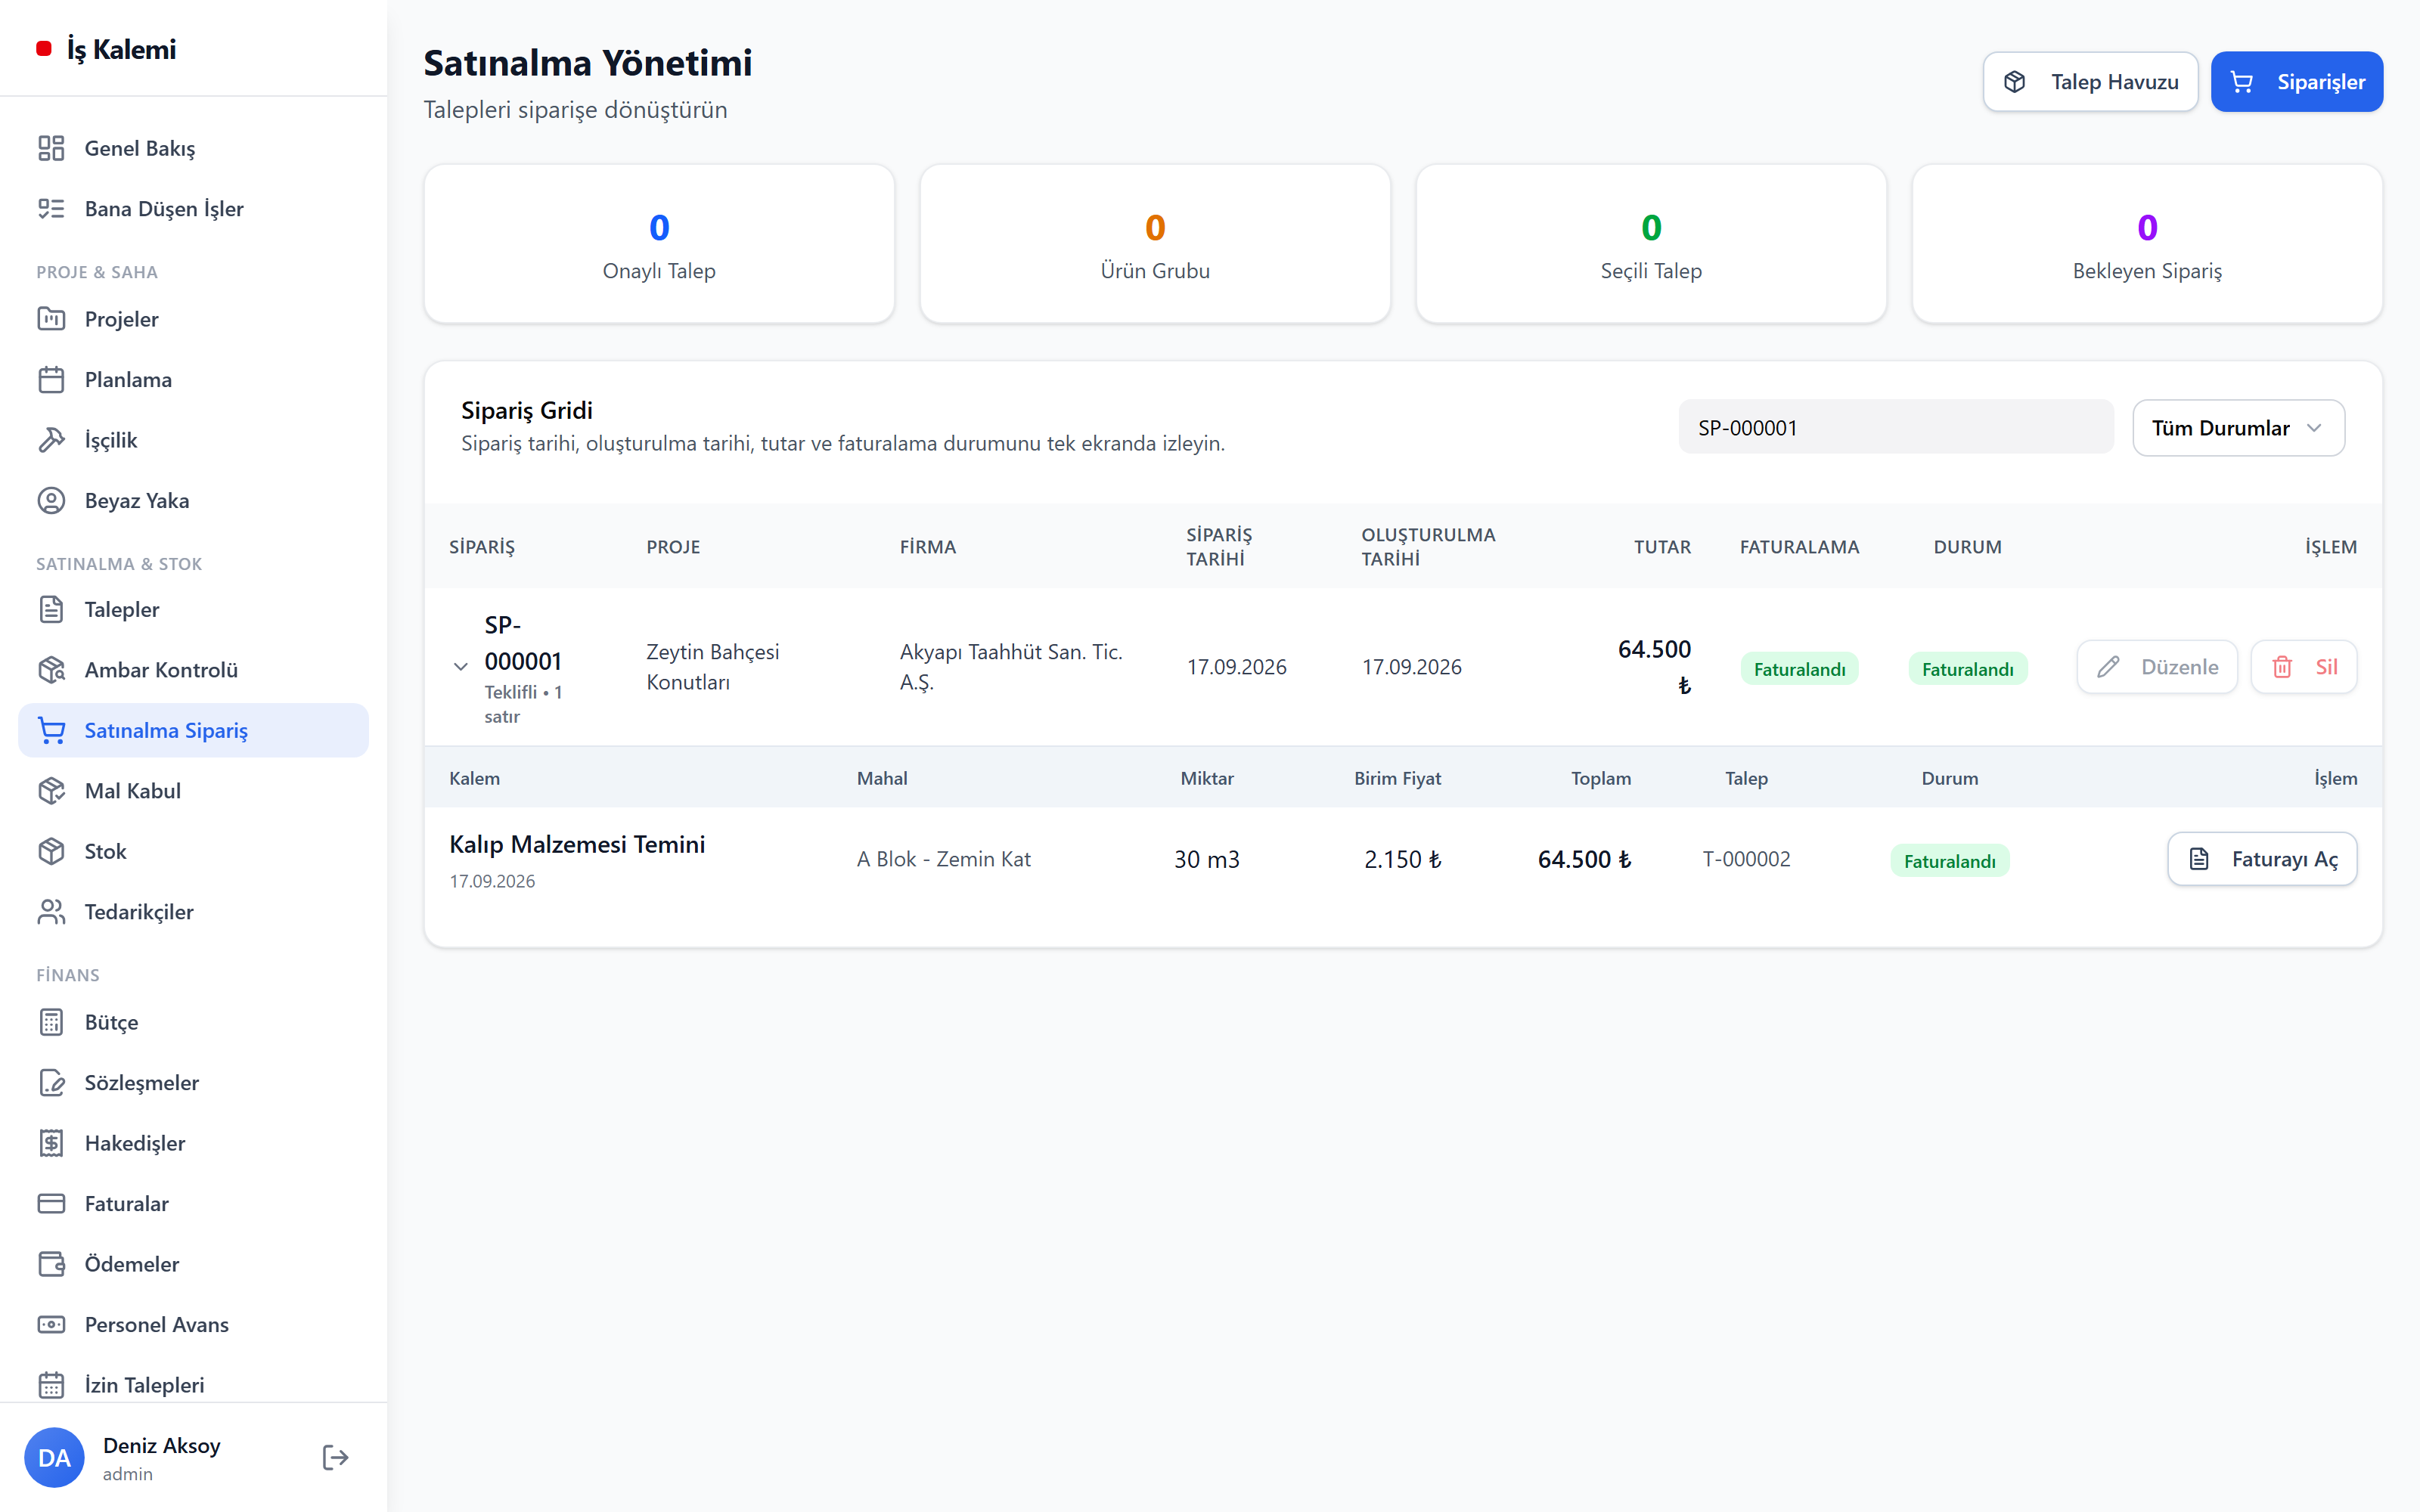Screen dimensions: 2420x1512
Task: Click the Tedarikçiler people icon
Action: click(x=51, y=912)
